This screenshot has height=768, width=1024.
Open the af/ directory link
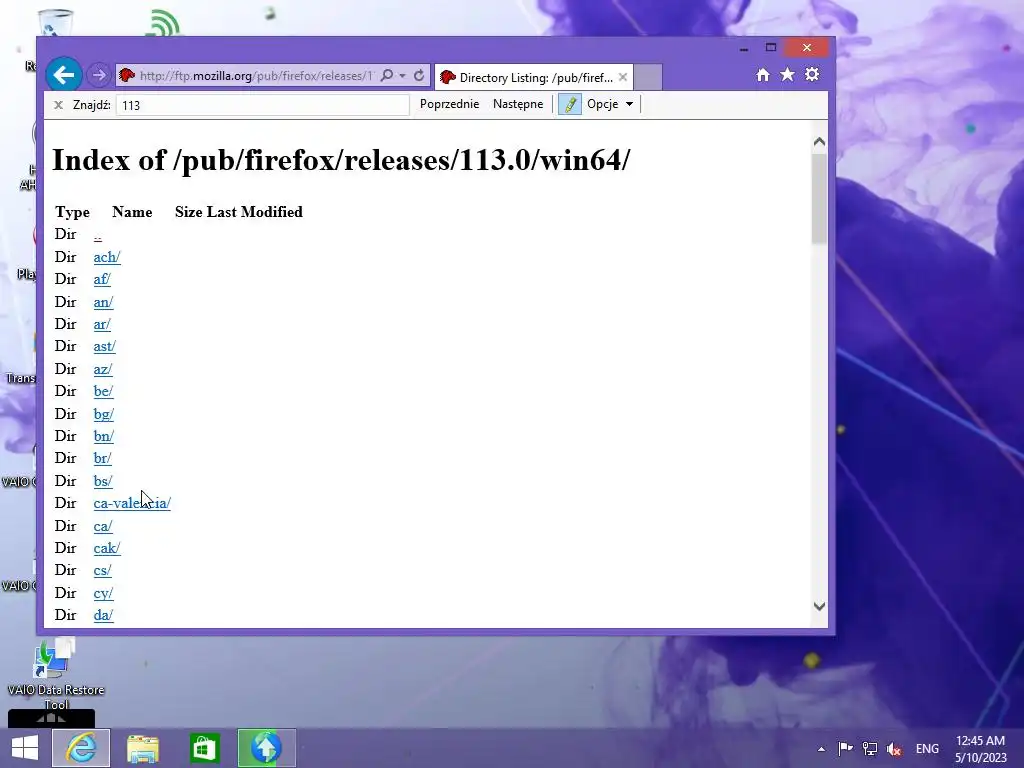102,279
